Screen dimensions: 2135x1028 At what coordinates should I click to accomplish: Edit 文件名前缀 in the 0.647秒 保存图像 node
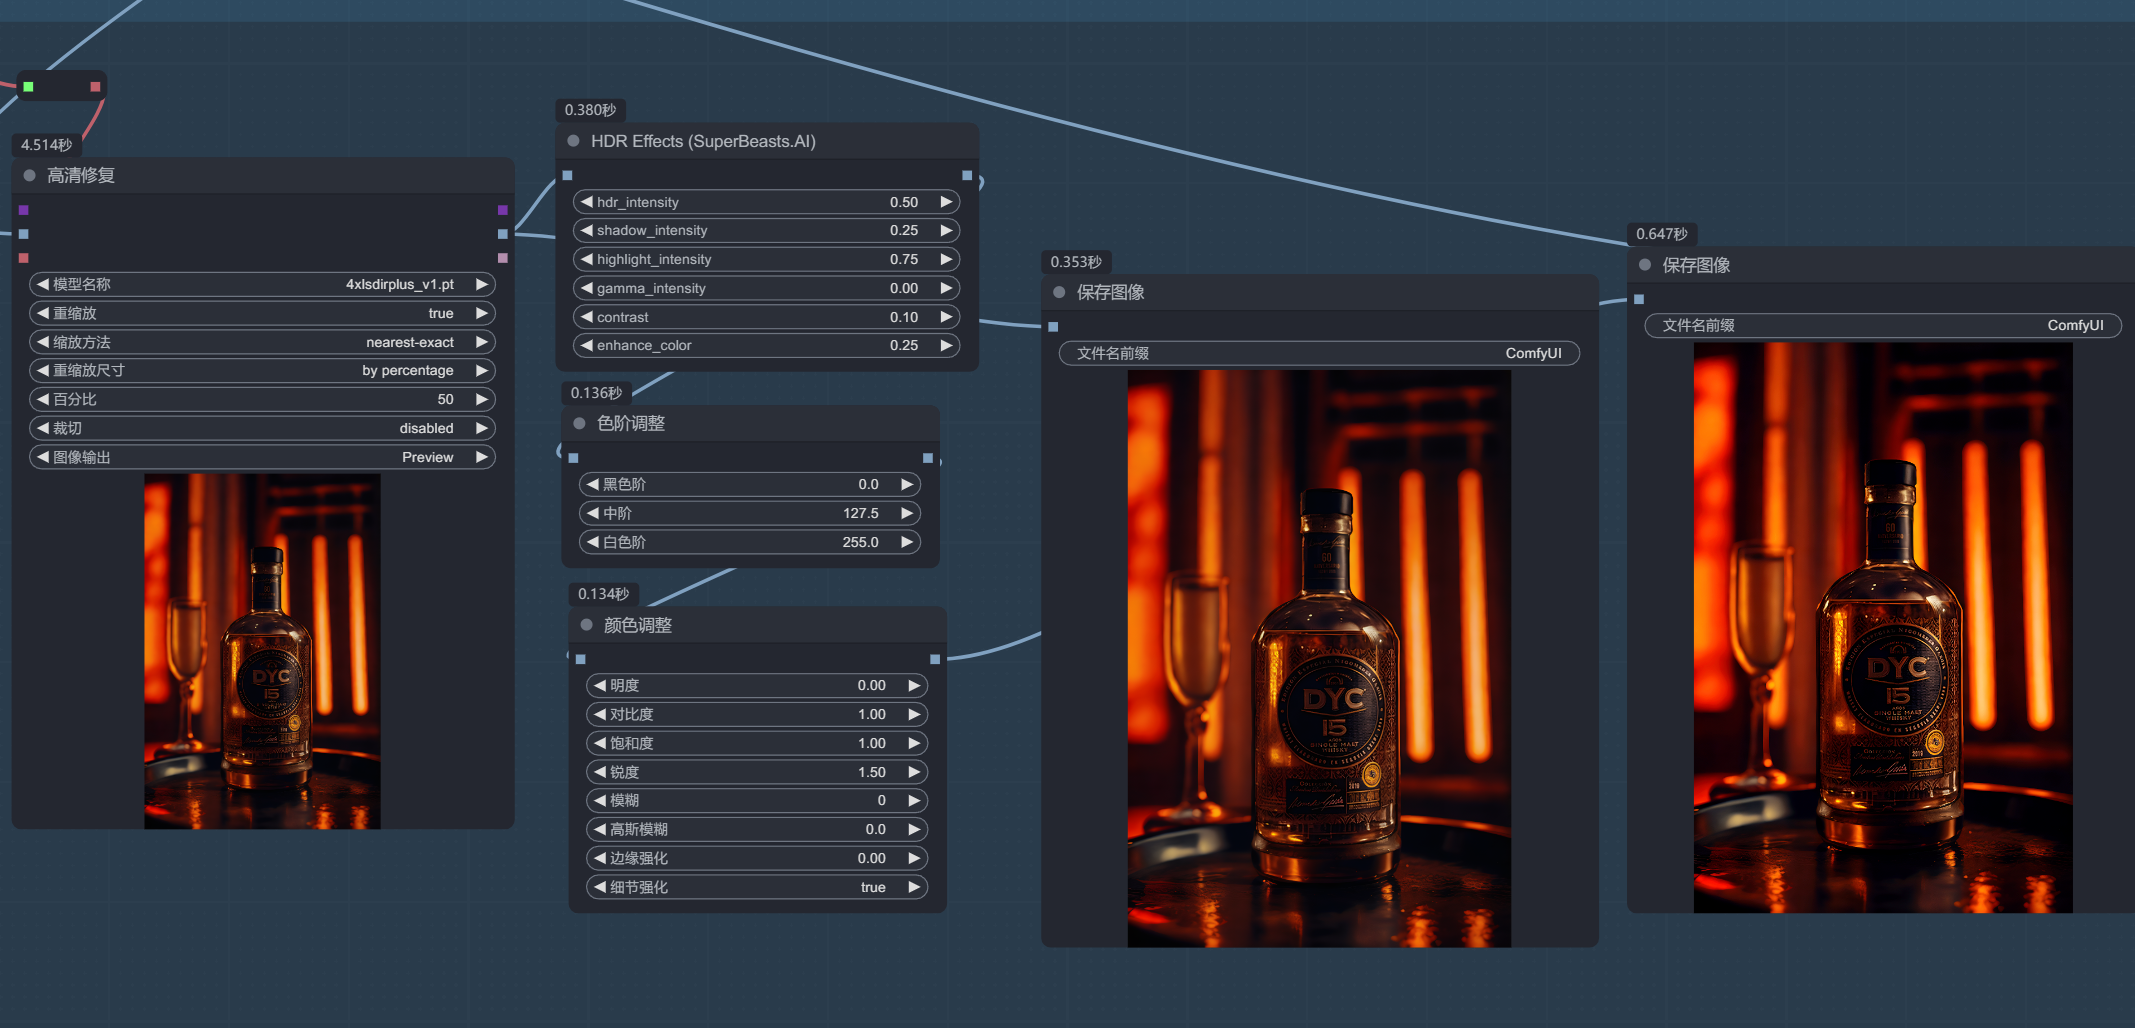(x=1883, y=325)
